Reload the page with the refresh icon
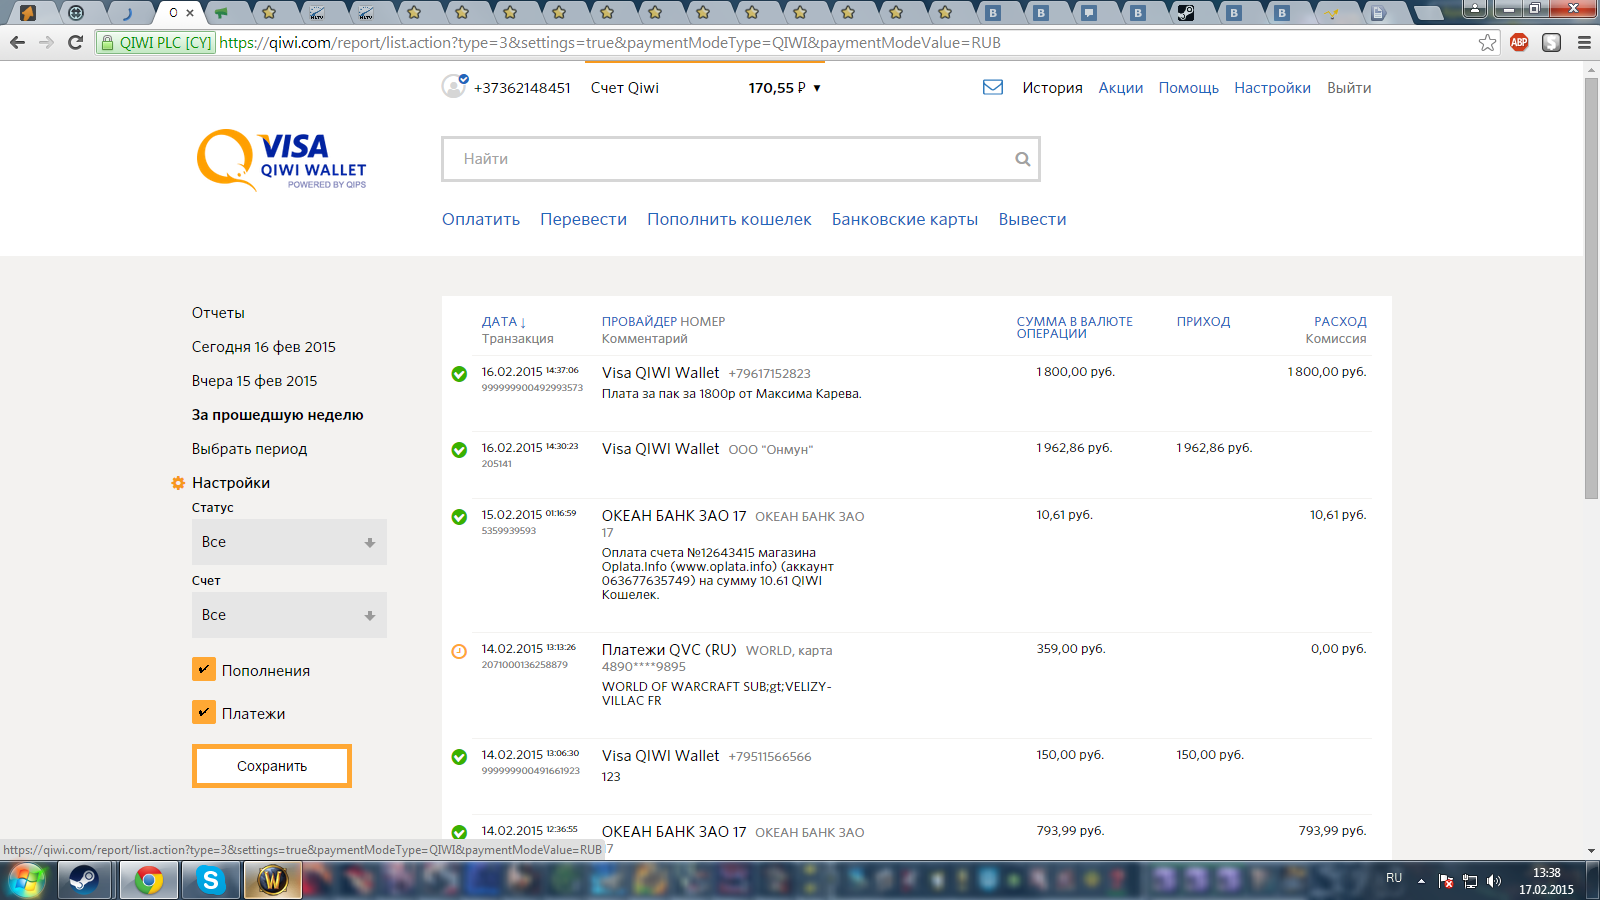 click(x=75, y=42)
